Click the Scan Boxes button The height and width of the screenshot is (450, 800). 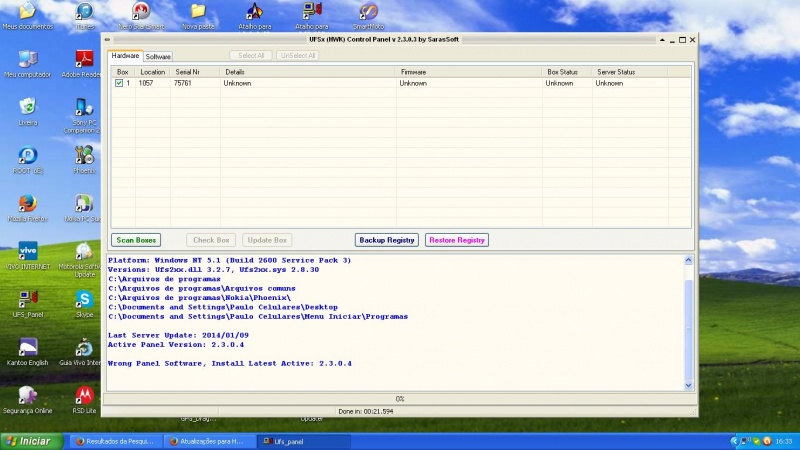point(136,240)
